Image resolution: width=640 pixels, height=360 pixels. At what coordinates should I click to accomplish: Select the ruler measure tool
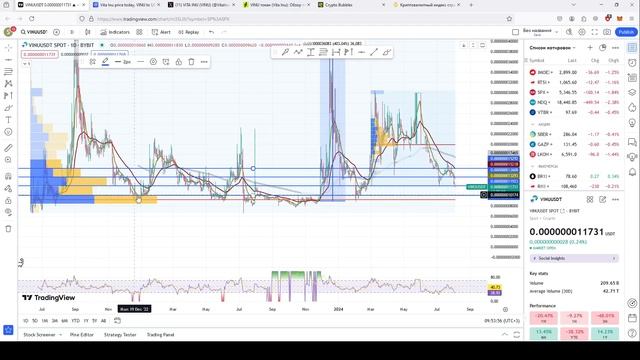coord(8,148)
